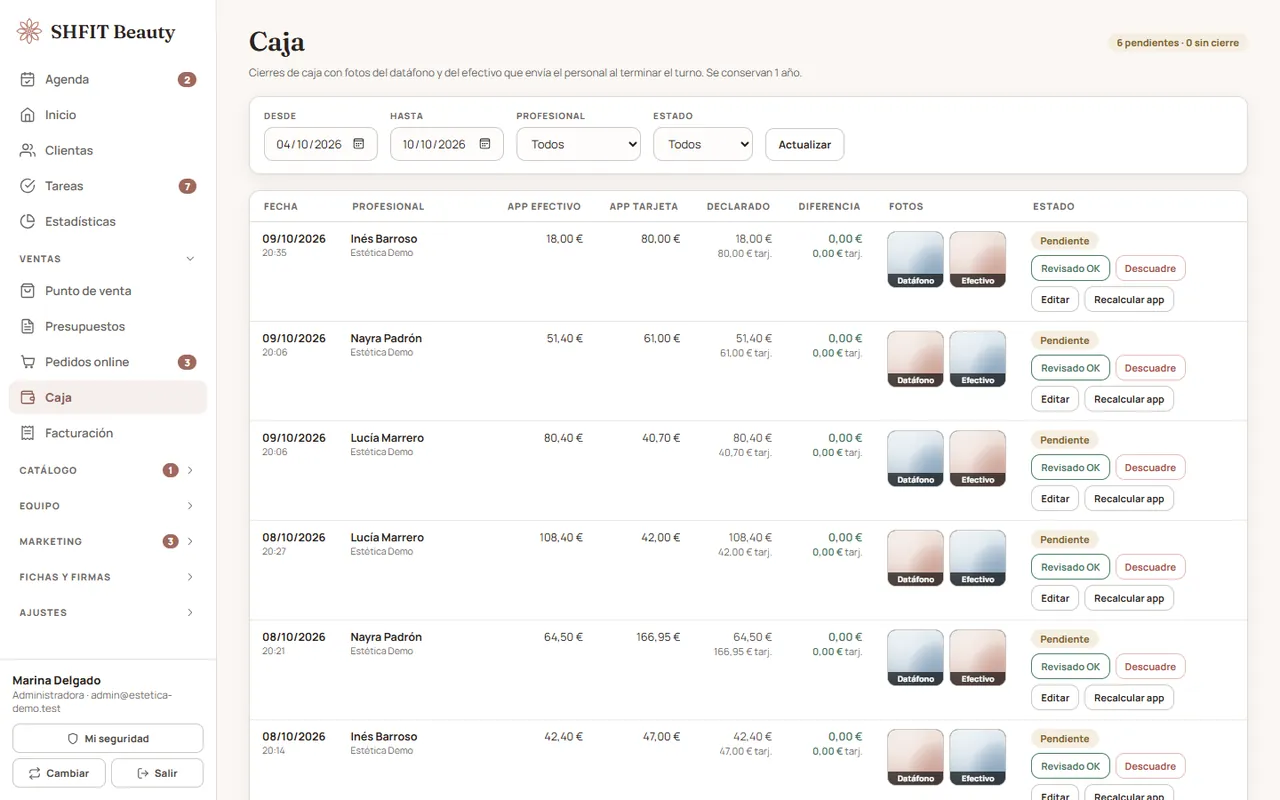Click the Agenda badge showing 2
1280x800 pixels.
(187, 80)
